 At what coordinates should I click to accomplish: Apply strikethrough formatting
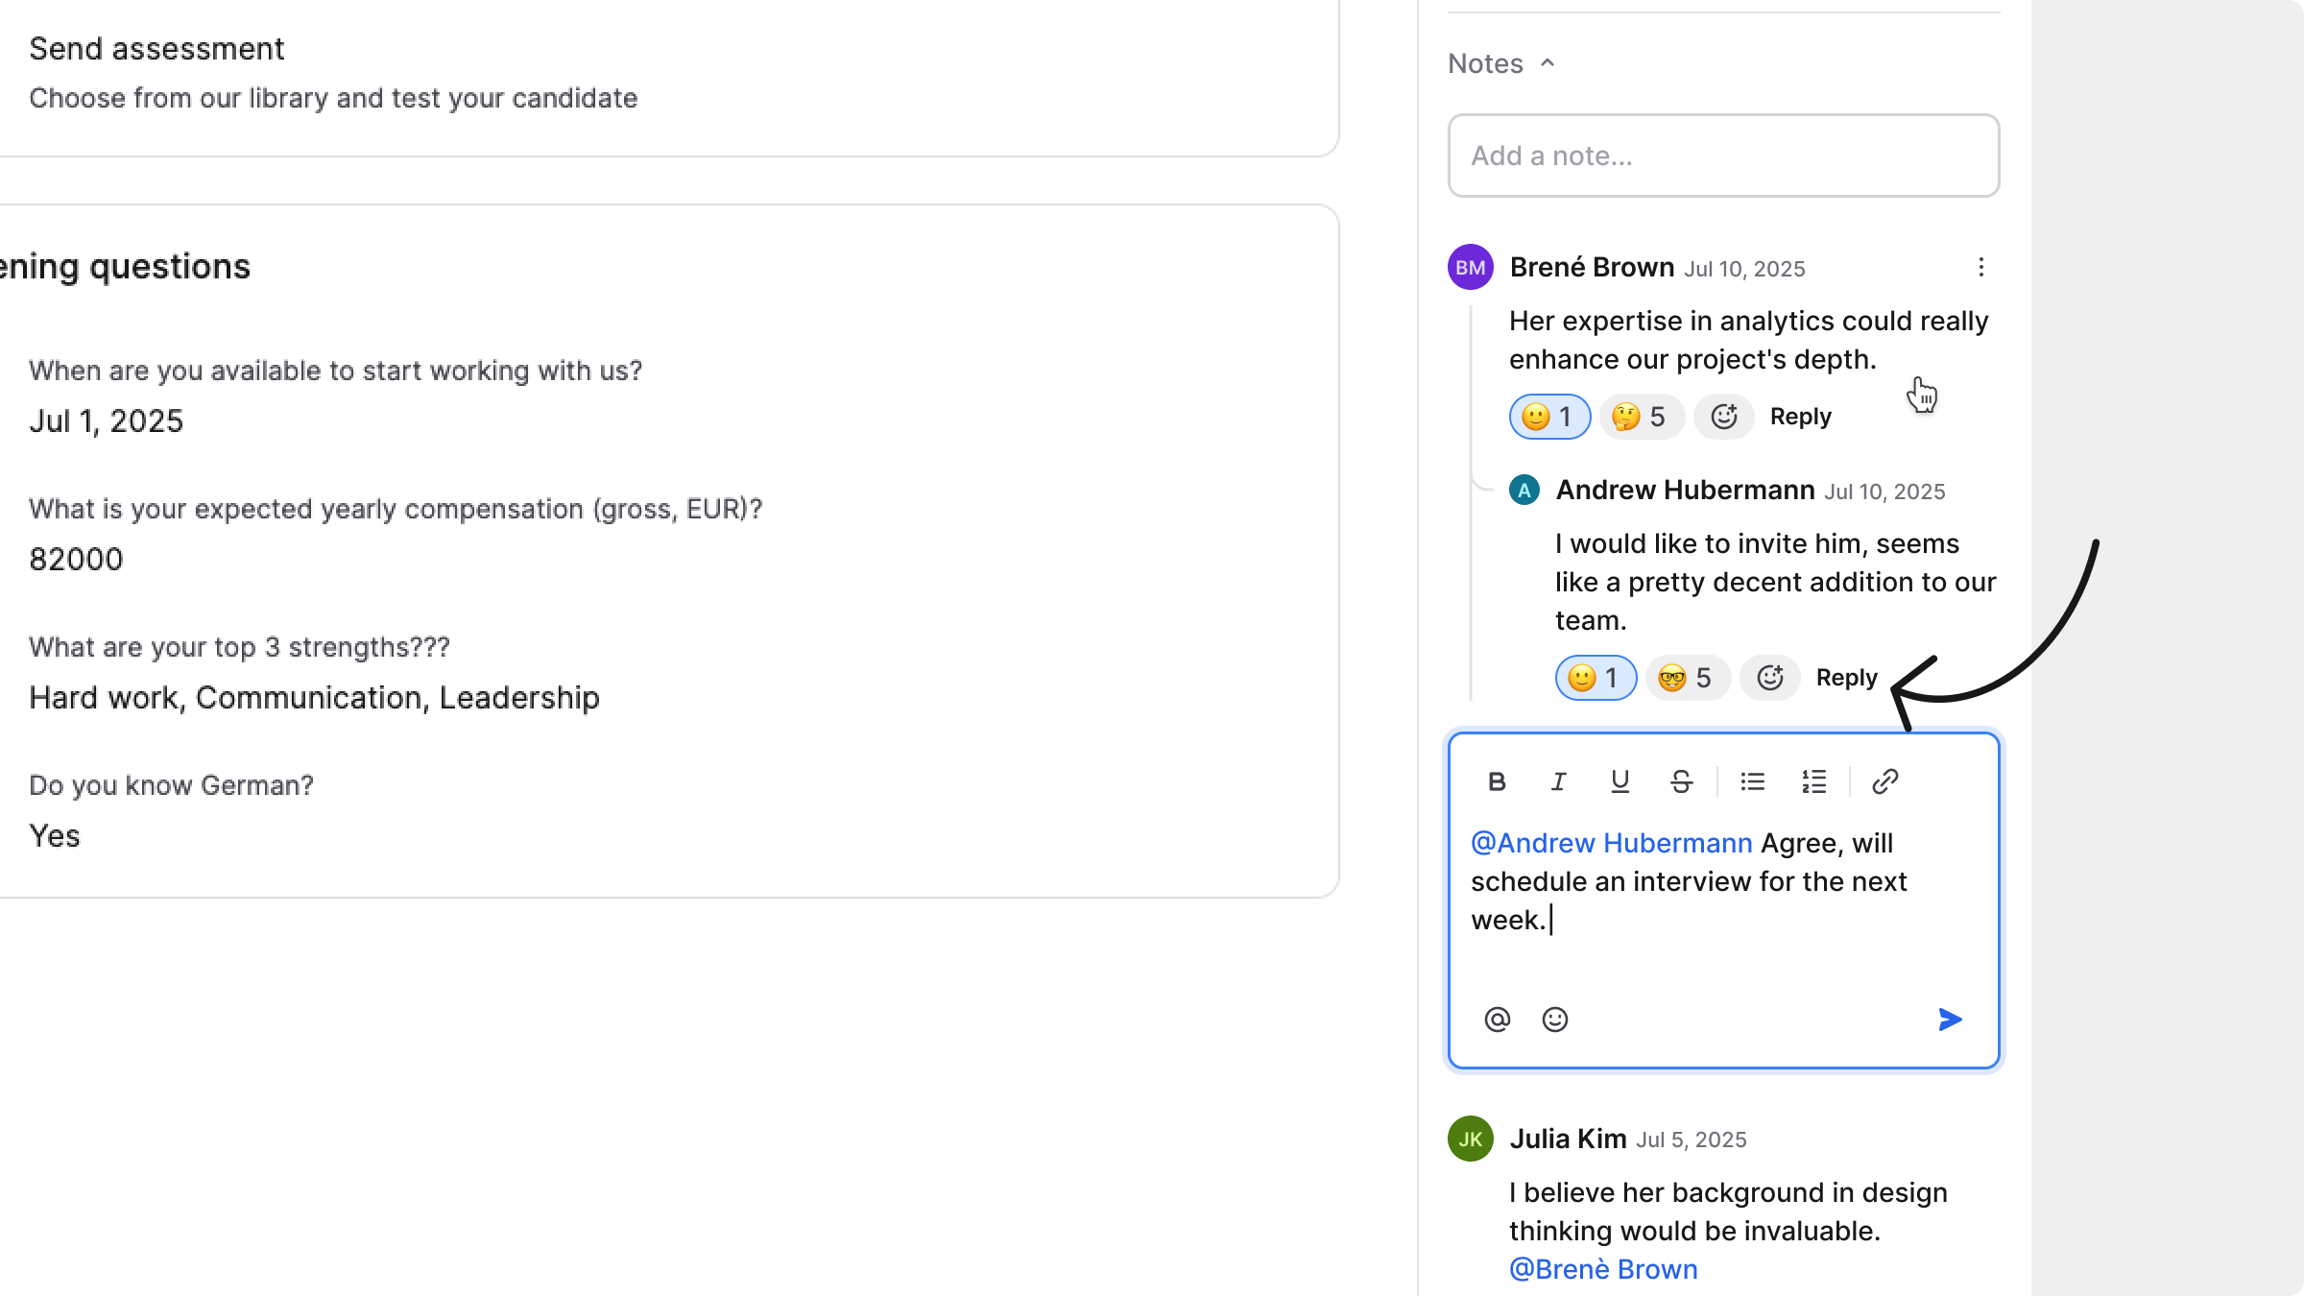pyautogui.click(x=1681, y=781)
